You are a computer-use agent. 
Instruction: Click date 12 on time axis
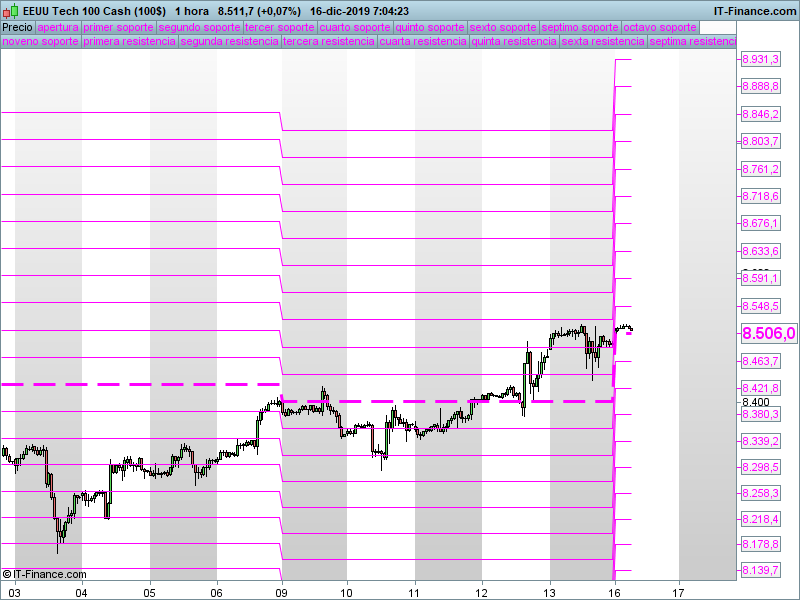481,593
